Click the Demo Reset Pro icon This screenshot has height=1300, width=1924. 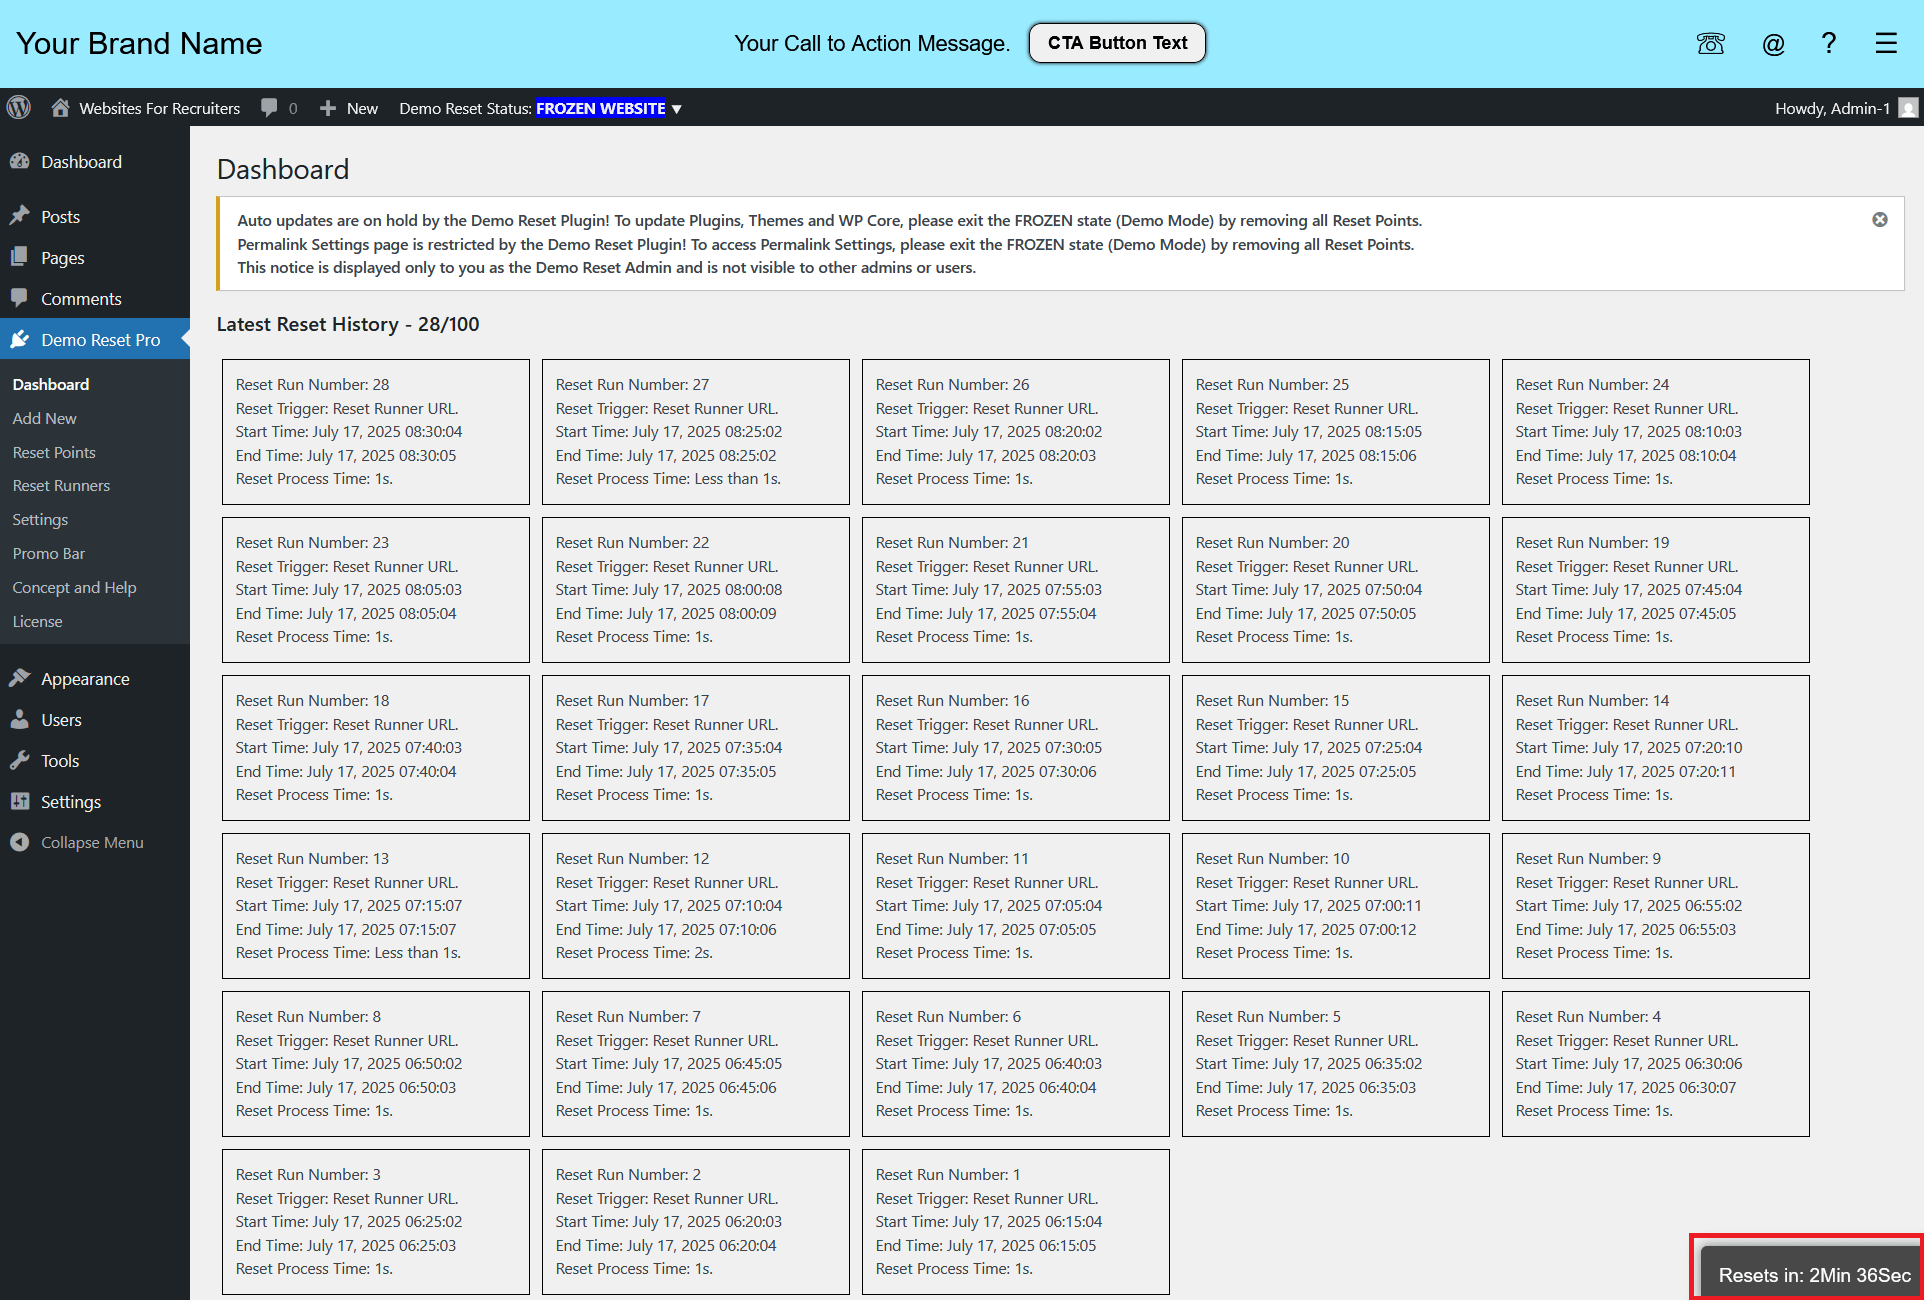pos(20,339)
